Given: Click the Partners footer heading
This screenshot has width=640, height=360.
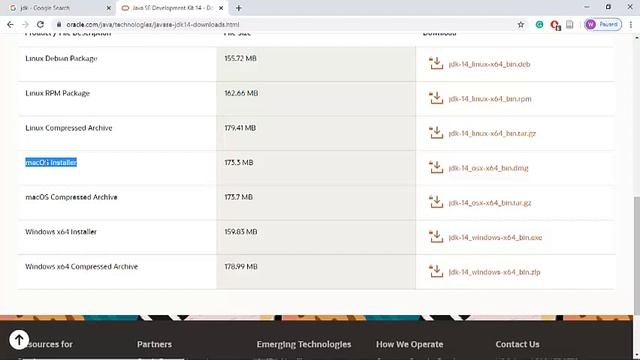Looking at the screenshot, I should 154,344.
